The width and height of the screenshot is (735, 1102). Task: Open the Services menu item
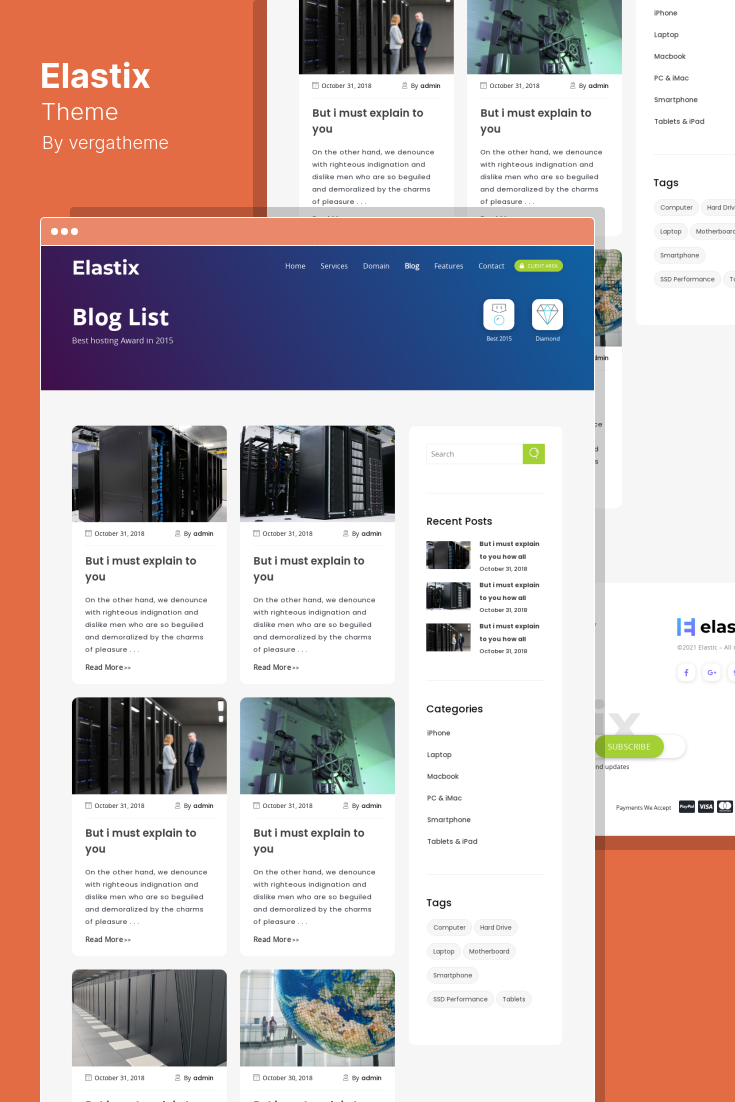click(334, 266)
